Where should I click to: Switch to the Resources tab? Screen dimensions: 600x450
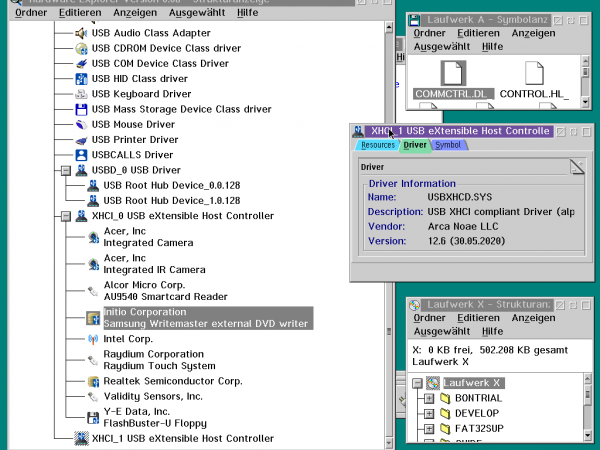pos(377,145)
